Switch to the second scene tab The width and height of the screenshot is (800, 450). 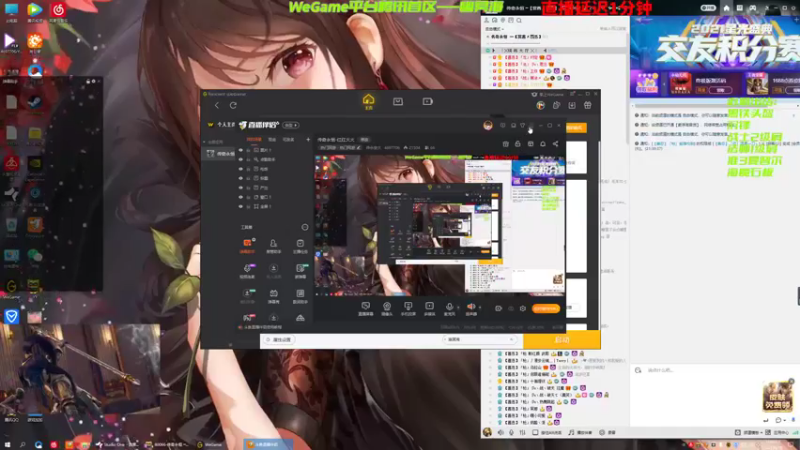pos(272,139)
